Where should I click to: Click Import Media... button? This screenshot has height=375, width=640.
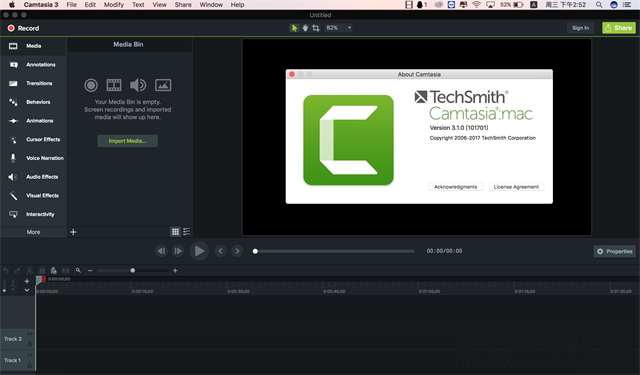coord(127,141)
